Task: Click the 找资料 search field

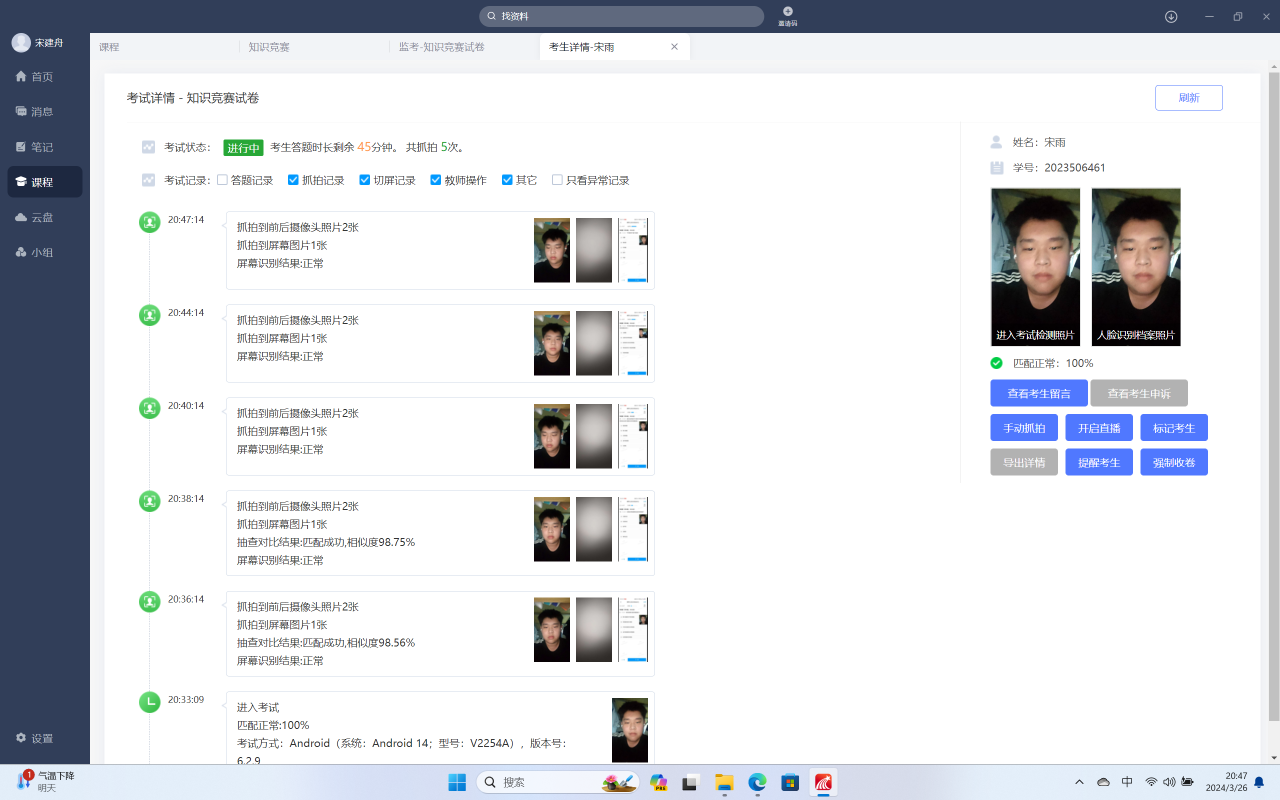Action: coord(621,16)
